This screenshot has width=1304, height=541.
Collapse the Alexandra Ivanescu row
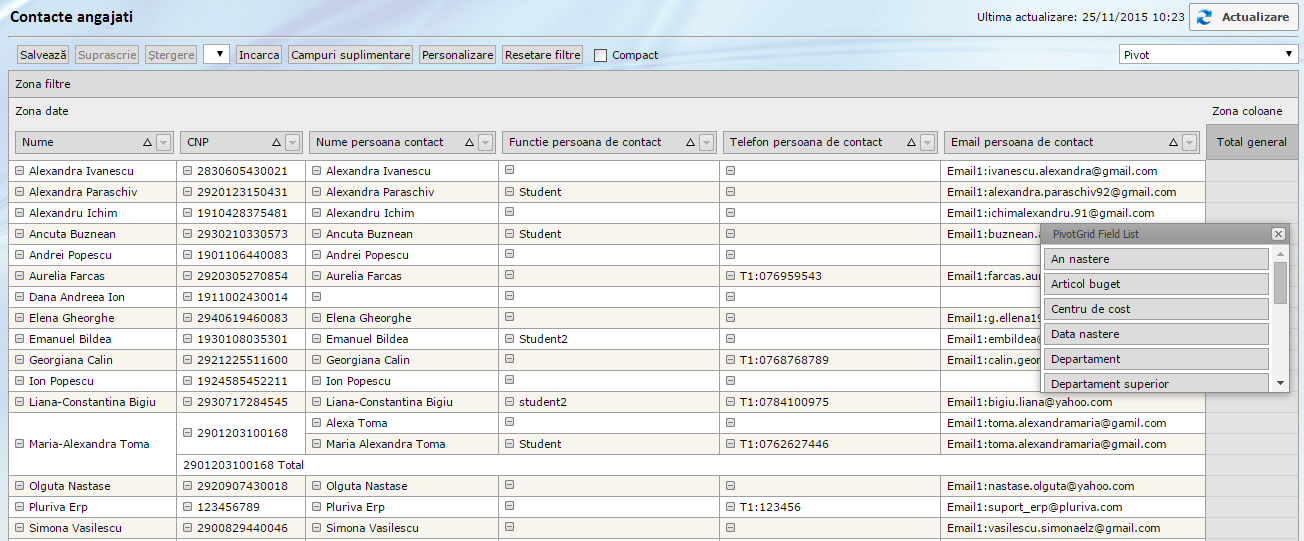pyautogui.click(x=19, y=172)
